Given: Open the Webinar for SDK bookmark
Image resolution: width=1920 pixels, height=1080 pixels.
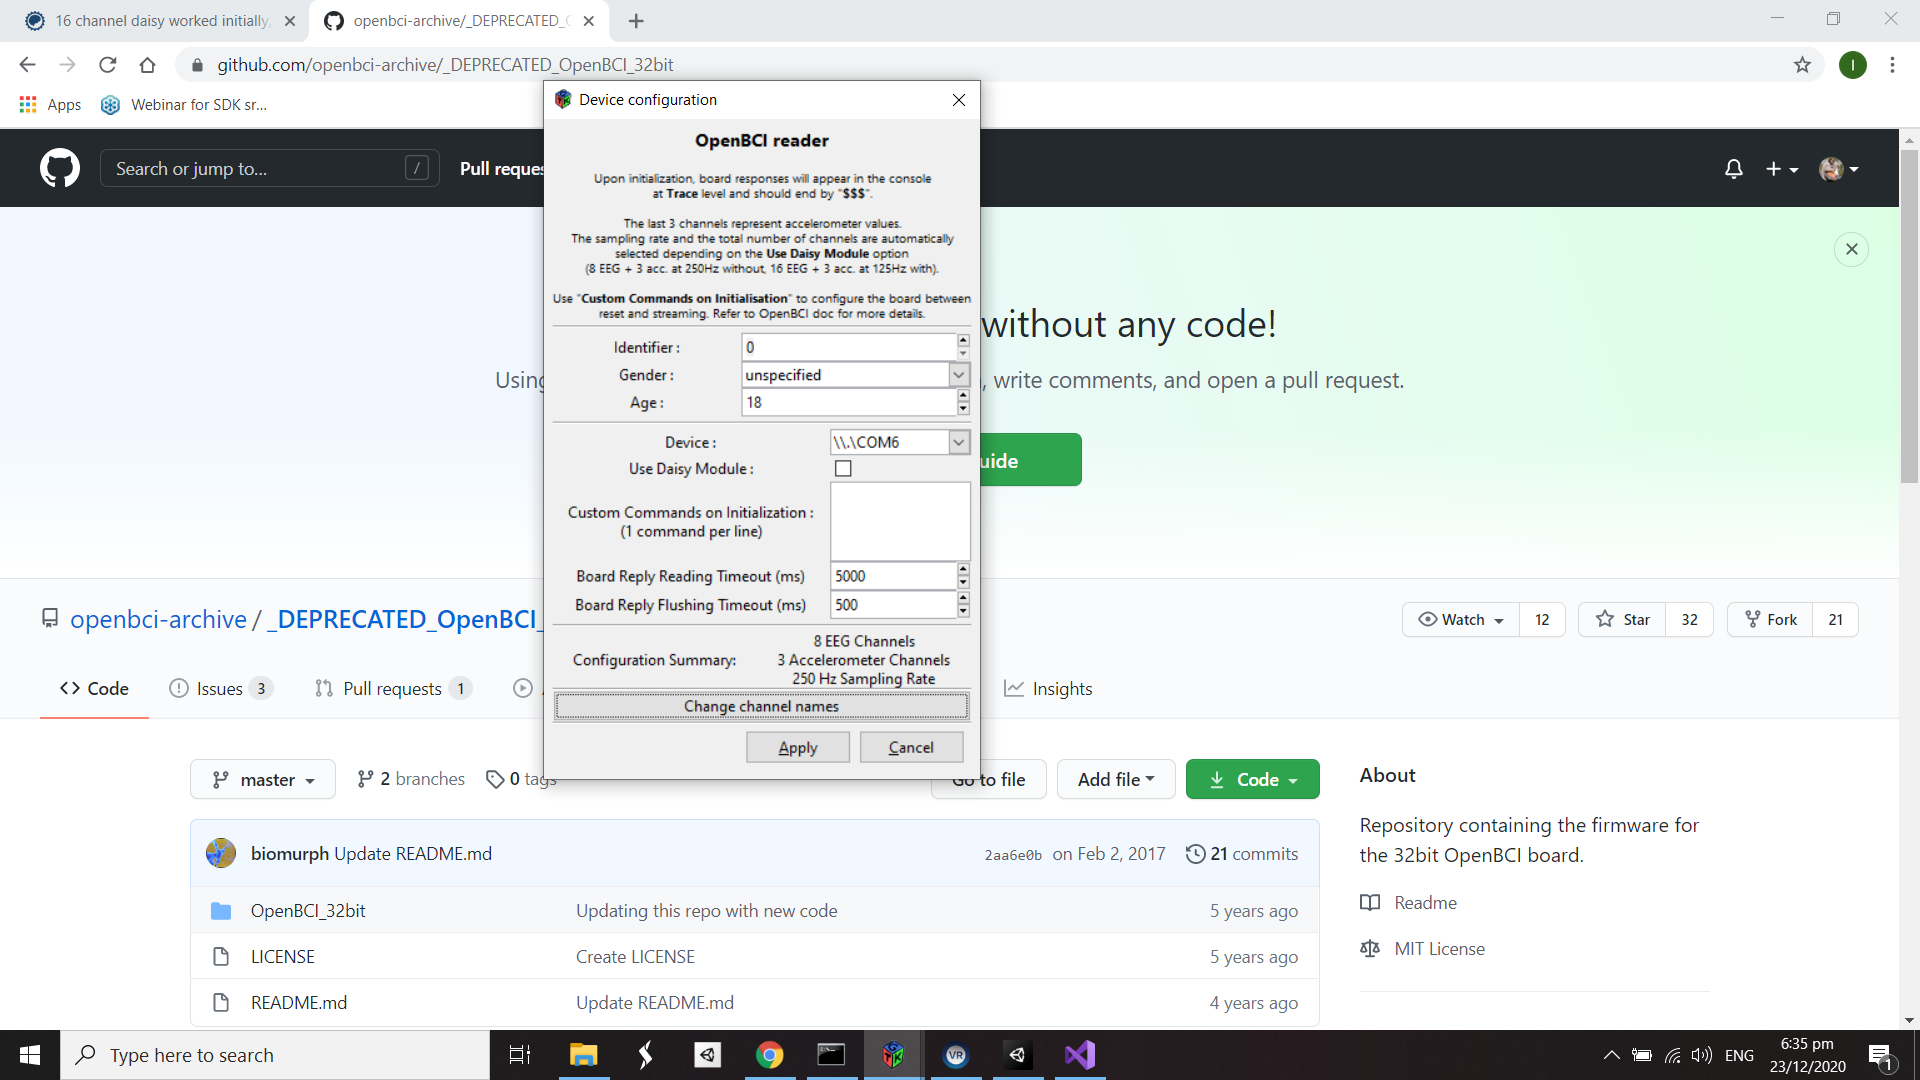Looking at the screenshot, I should coord(185,104).
